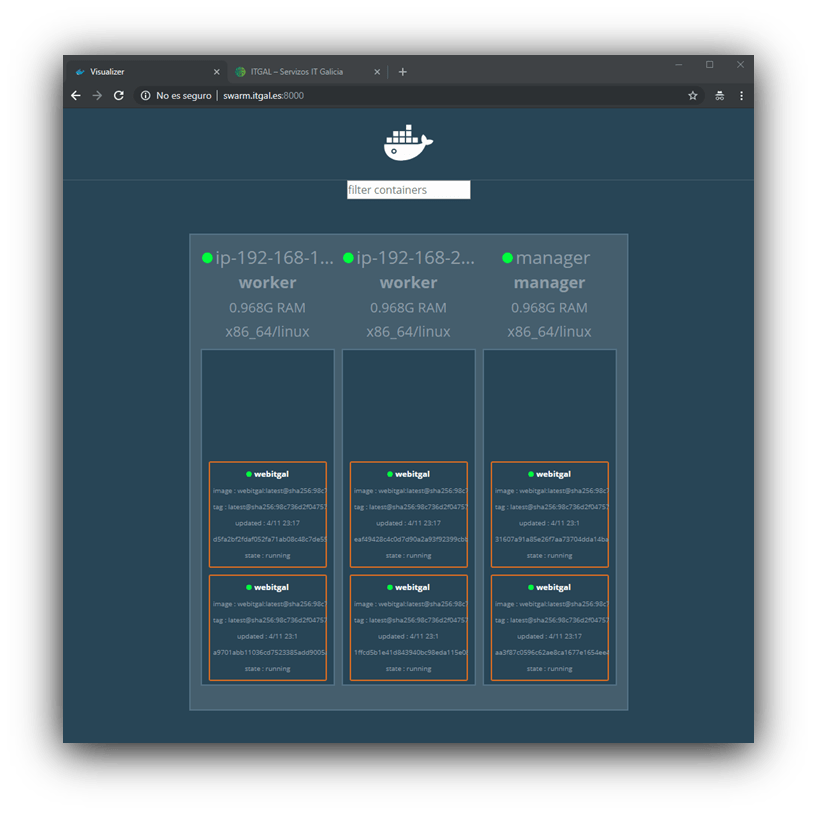The width and height of the screenshot is (817, 814).
Task: Click green status dot of manager node
Action: tap(507, 258)
